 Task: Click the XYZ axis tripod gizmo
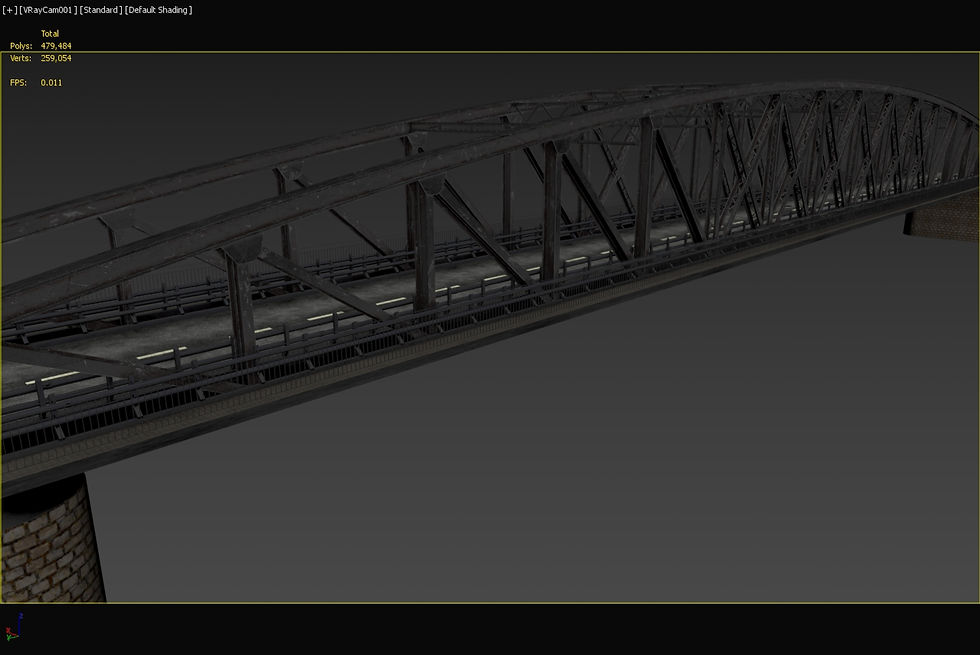14,627
